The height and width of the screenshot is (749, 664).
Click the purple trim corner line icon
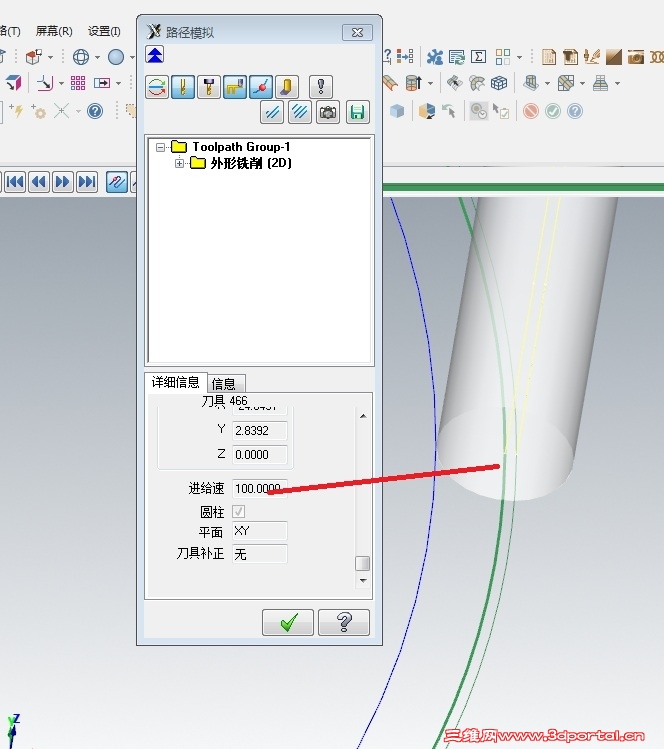pyautogui.click(x=44, y=83)
